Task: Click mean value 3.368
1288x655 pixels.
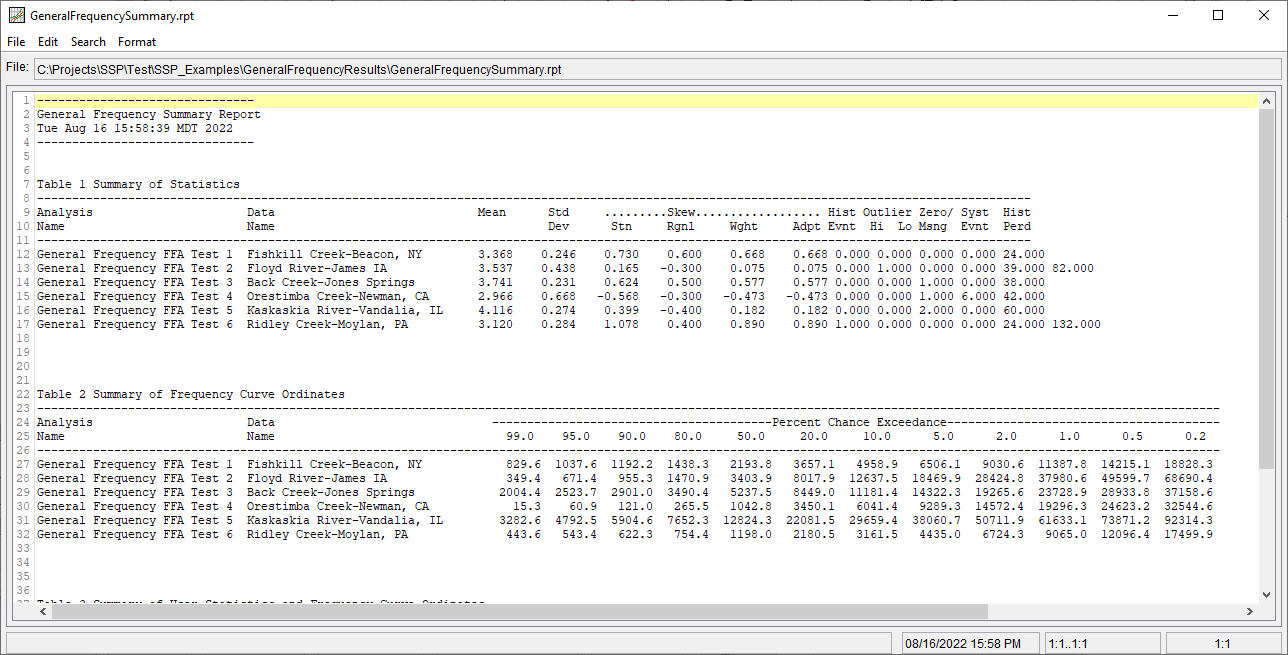Action: [x=495, y=254]
